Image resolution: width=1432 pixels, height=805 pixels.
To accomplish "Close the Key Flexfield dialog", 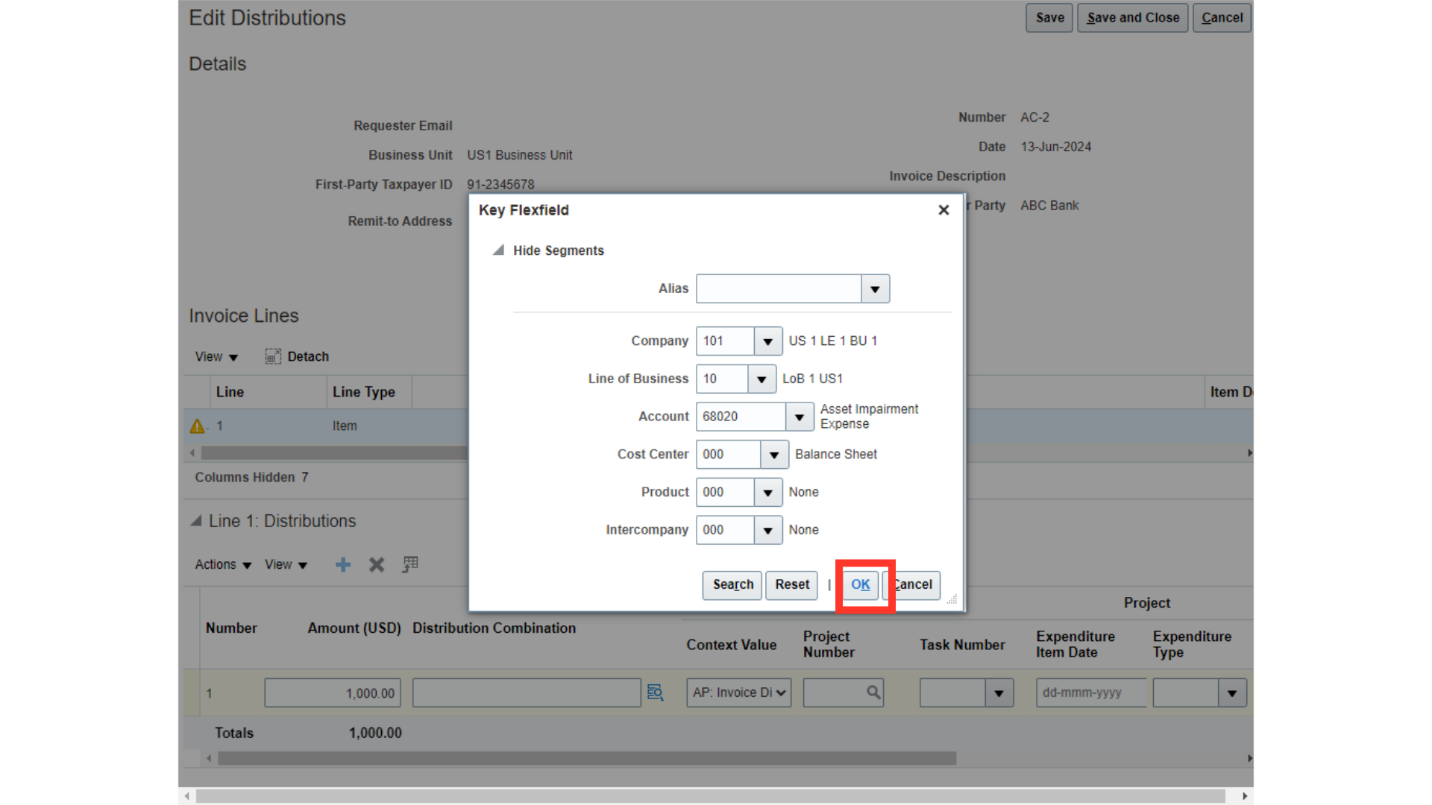I will (943, 210).
